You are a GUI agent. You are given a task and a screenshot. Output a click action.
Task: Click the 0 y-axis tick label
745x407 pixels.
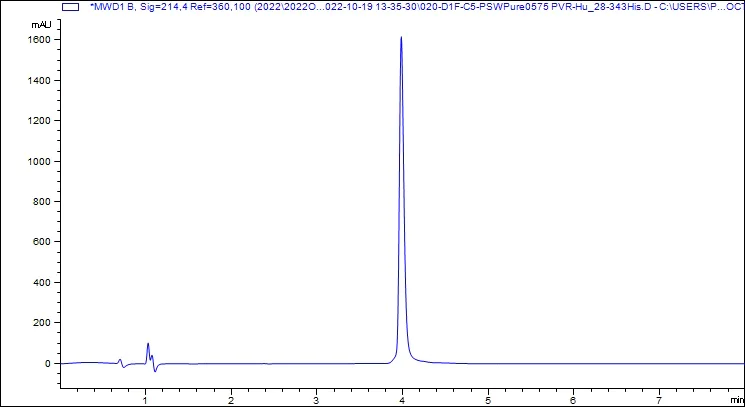tap(48, 364)
